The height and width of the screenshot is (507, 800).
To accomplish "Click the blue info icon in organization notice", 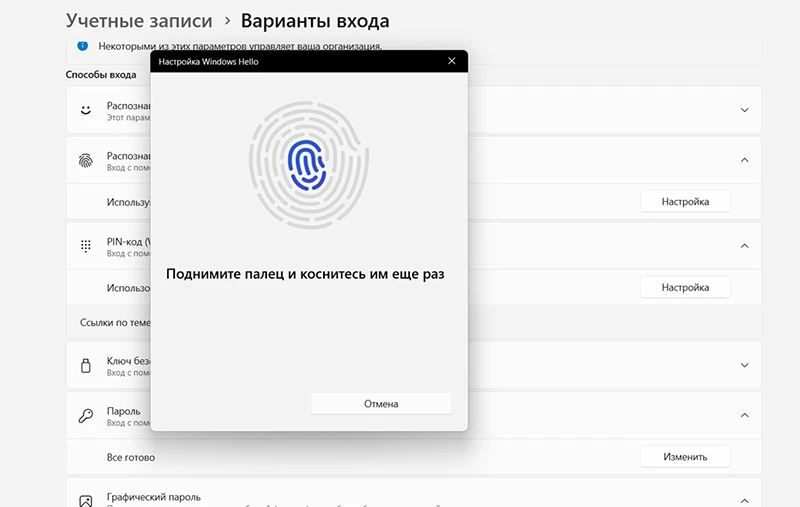I will (83, 46).
